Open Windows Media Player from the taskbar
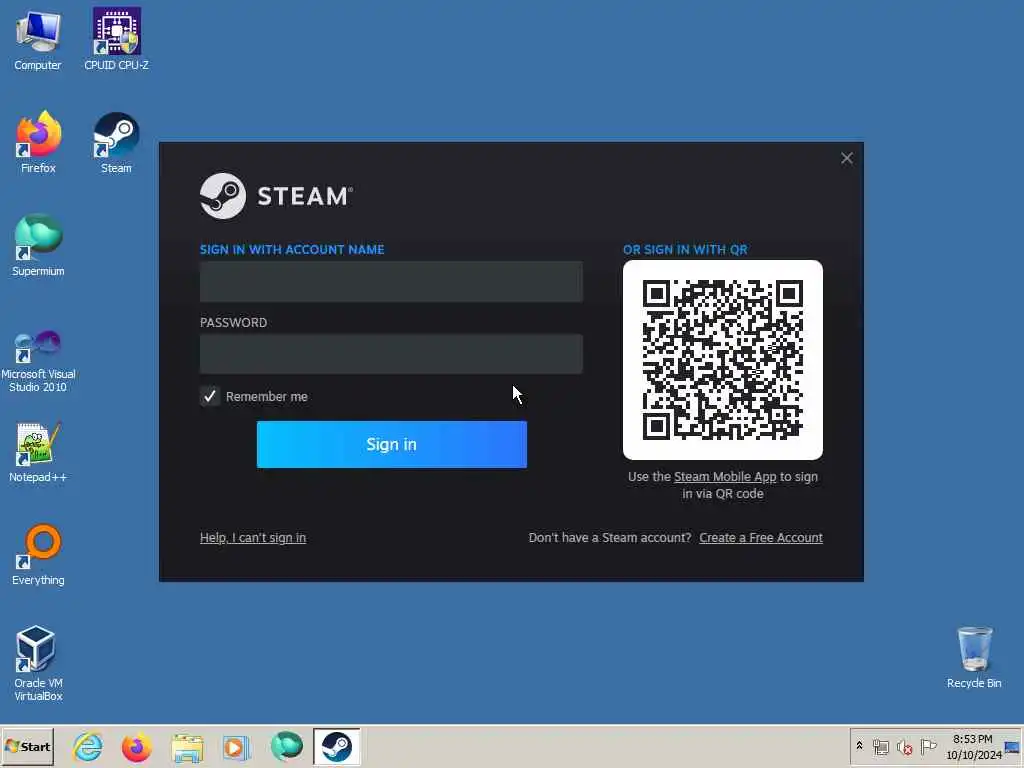Screen dimensions: 1024x768 point(236,747)
